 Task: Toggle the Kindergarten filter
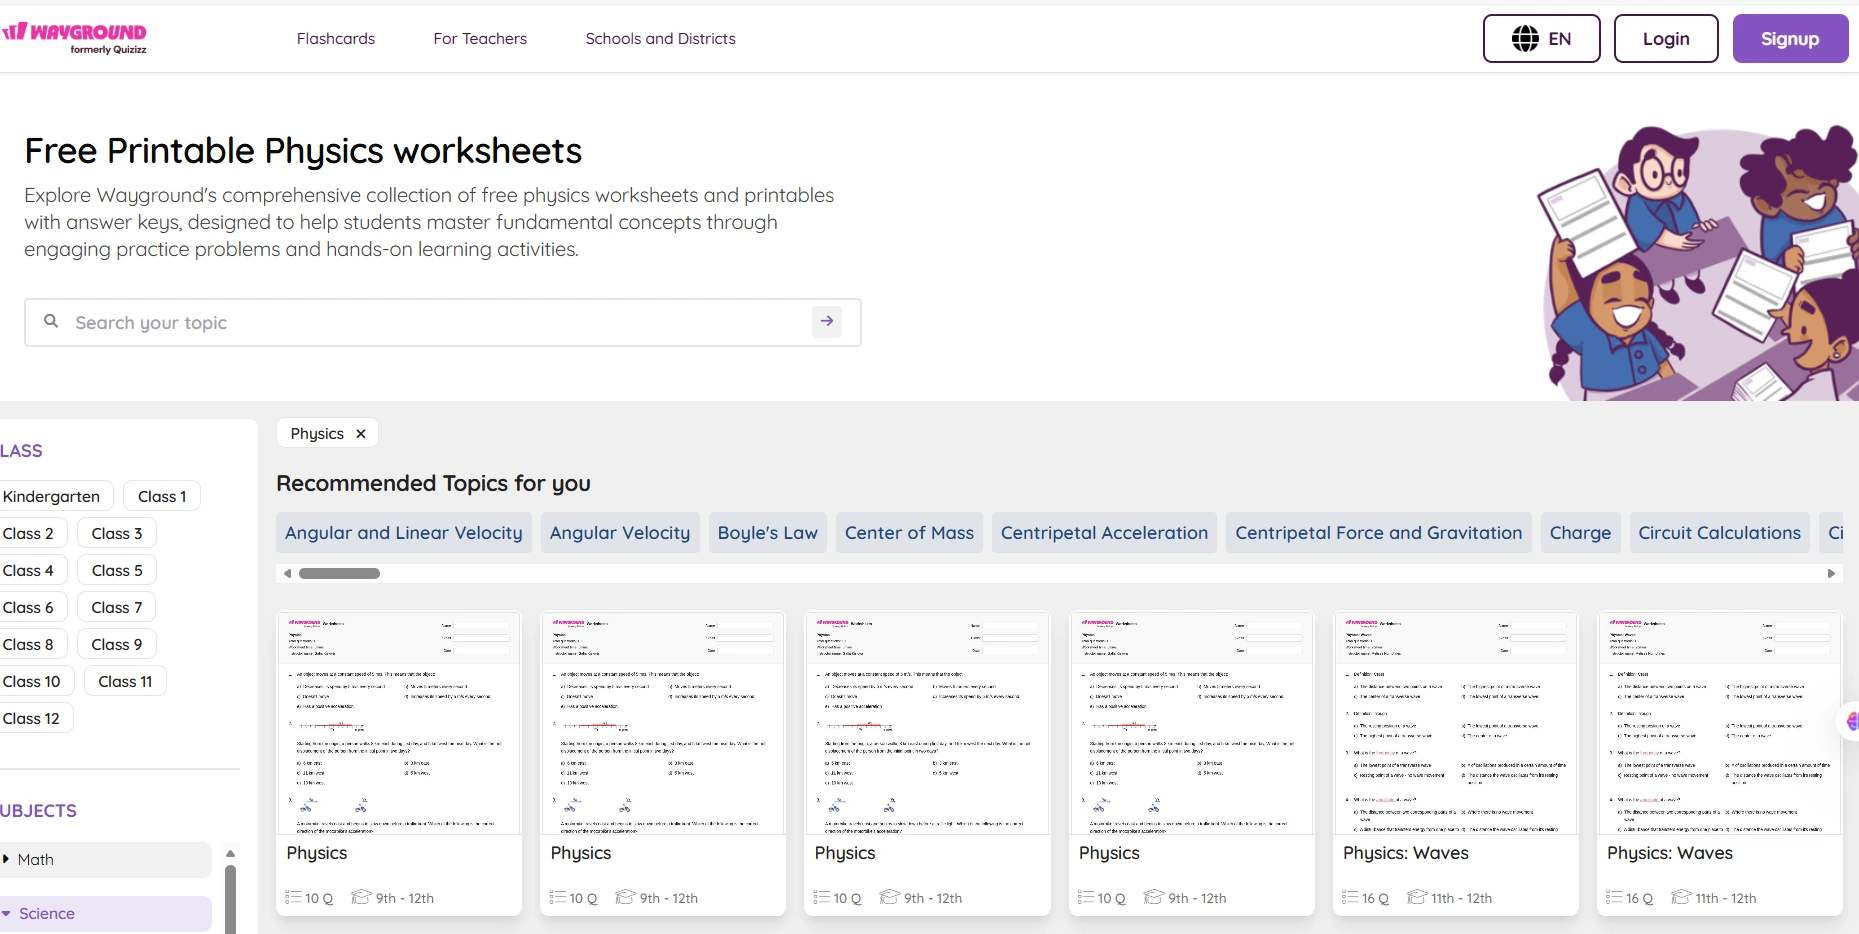coord(52,496)
